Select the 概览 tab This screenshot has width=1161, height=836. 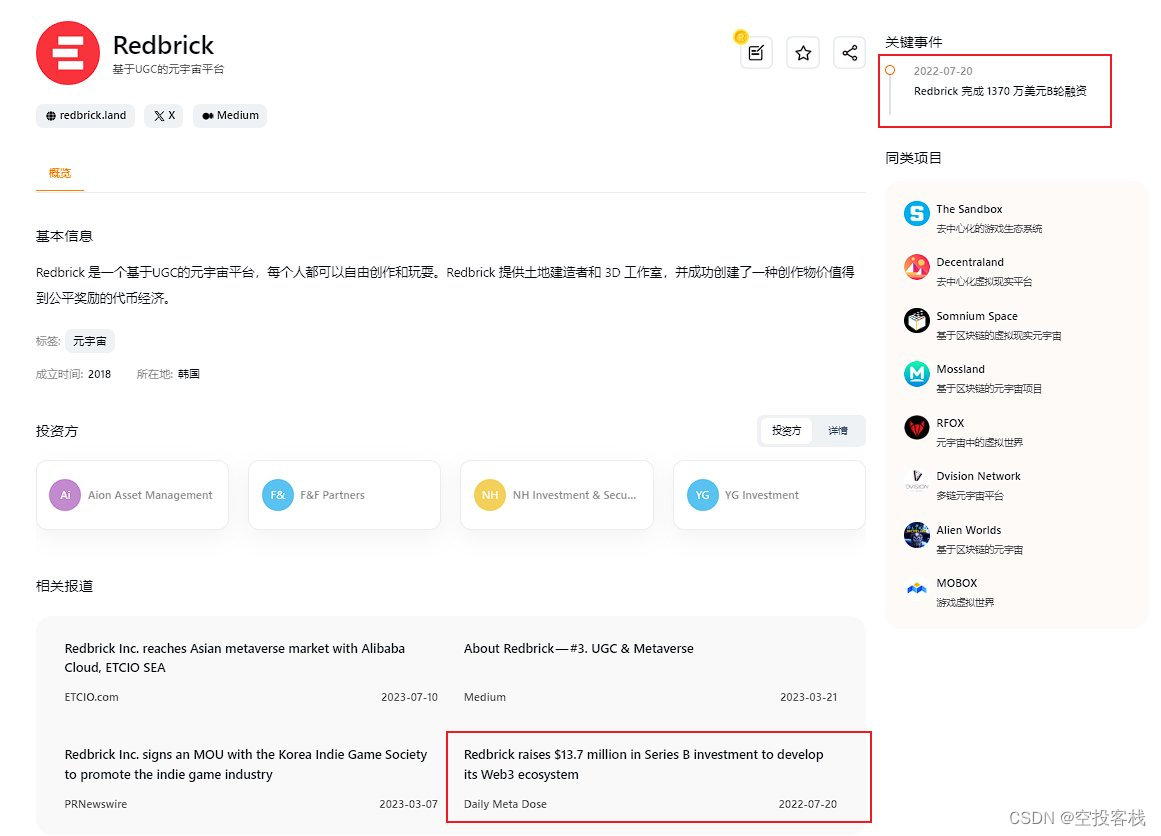pos(60,173)
